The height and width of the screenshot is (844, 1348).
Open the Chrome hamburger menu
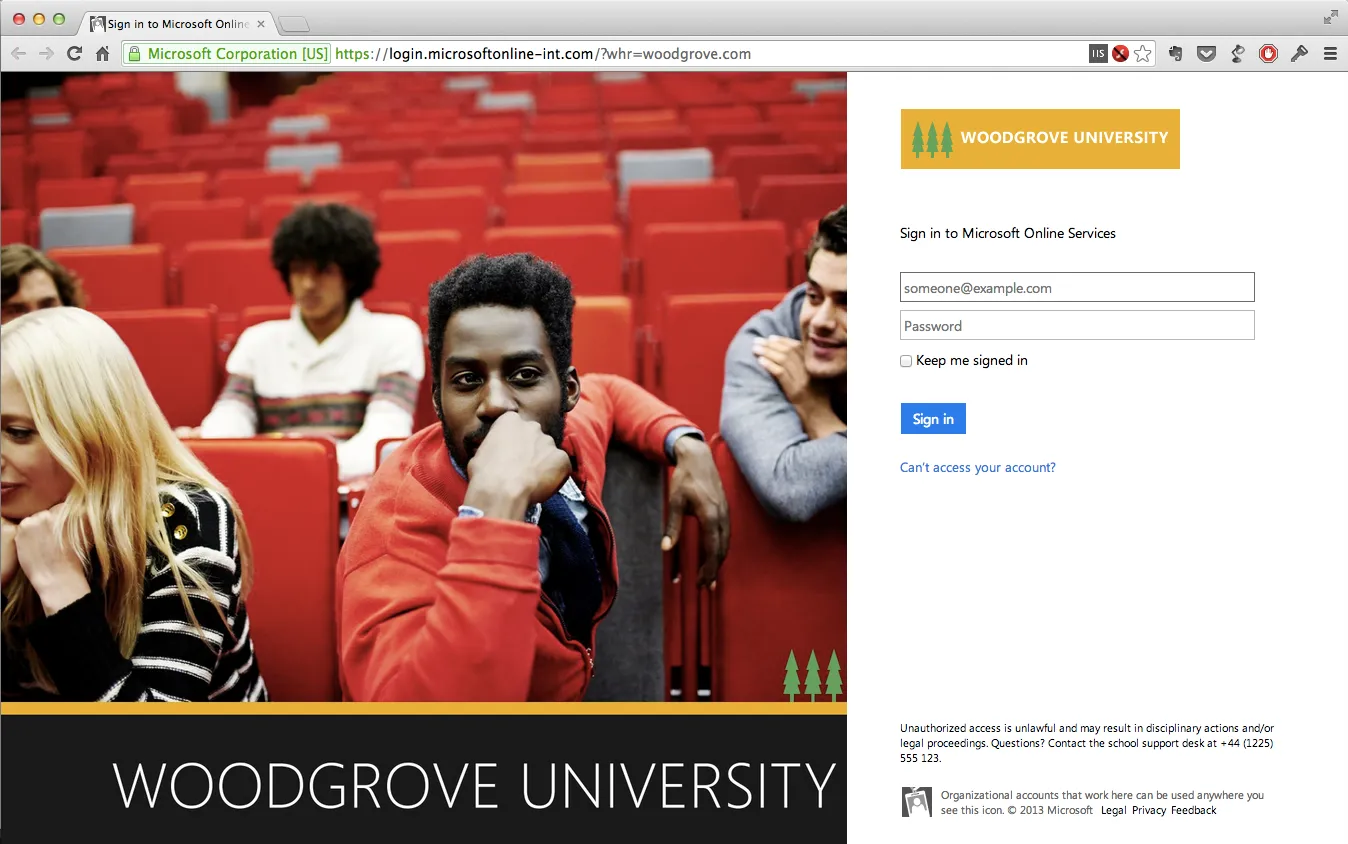click(x=1330, y=54)
